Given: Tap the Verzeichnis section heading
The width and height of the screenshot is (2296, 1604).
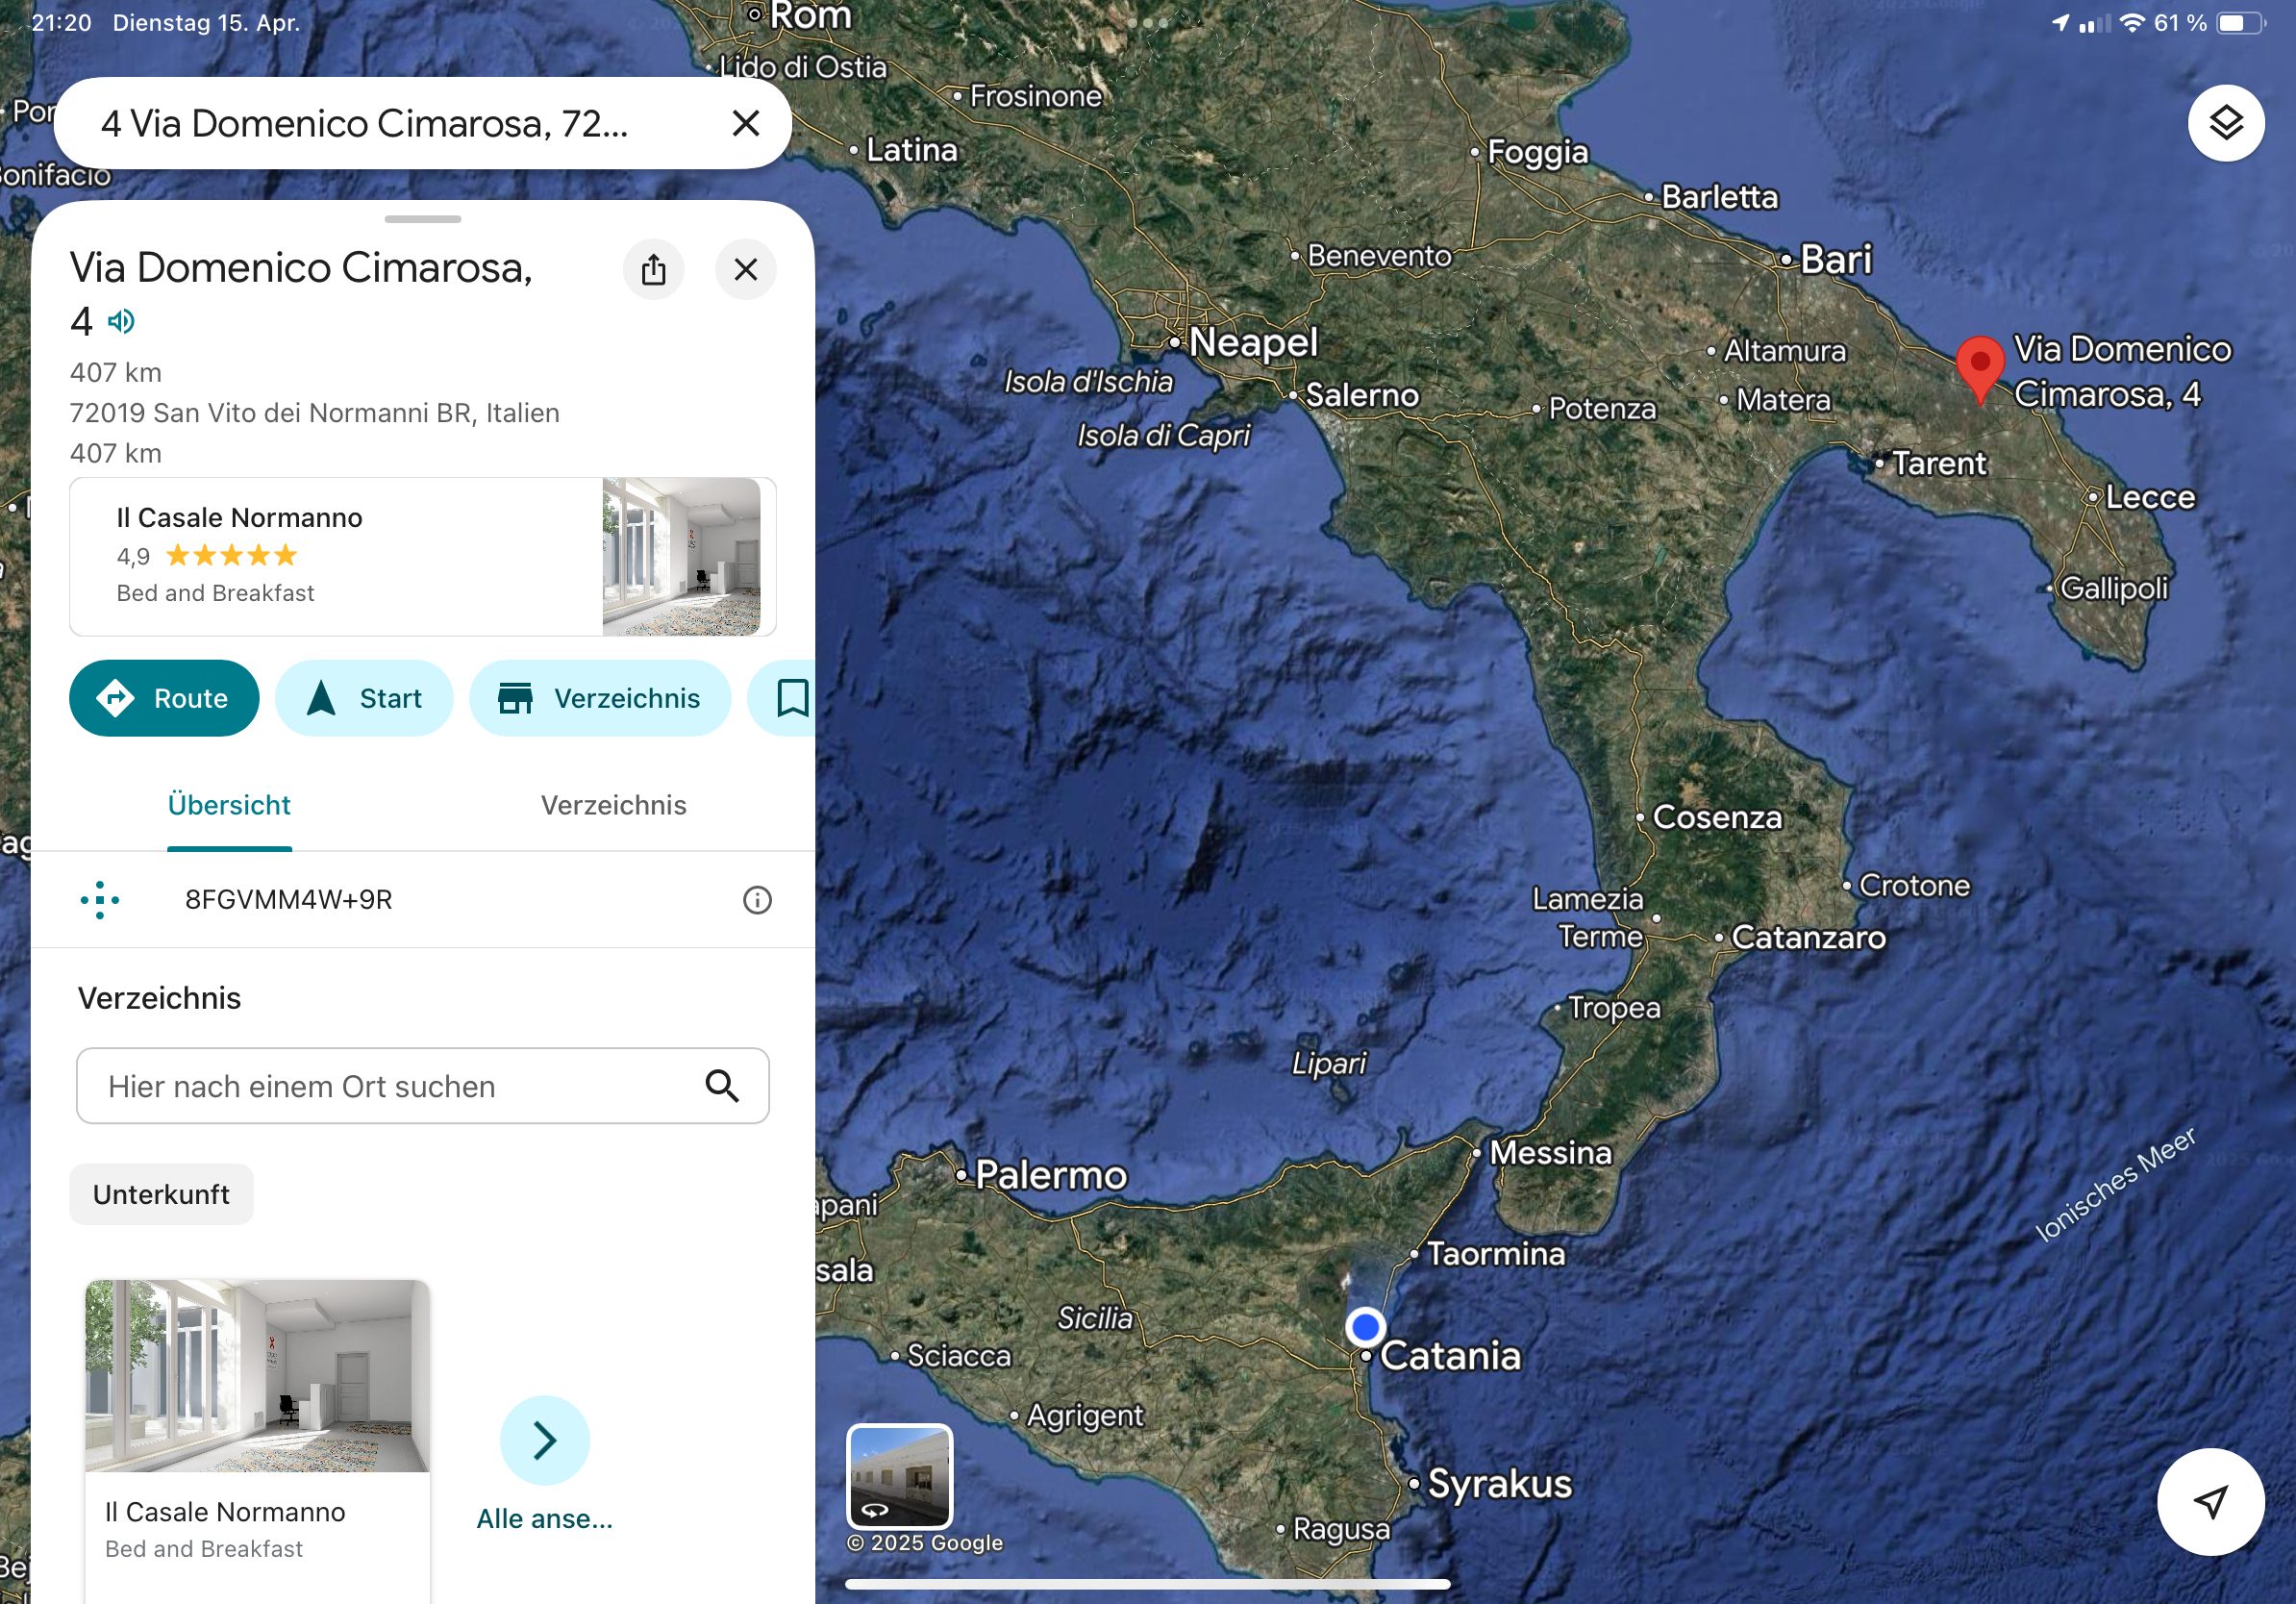Looking at the screenshot, I should 159,998.
